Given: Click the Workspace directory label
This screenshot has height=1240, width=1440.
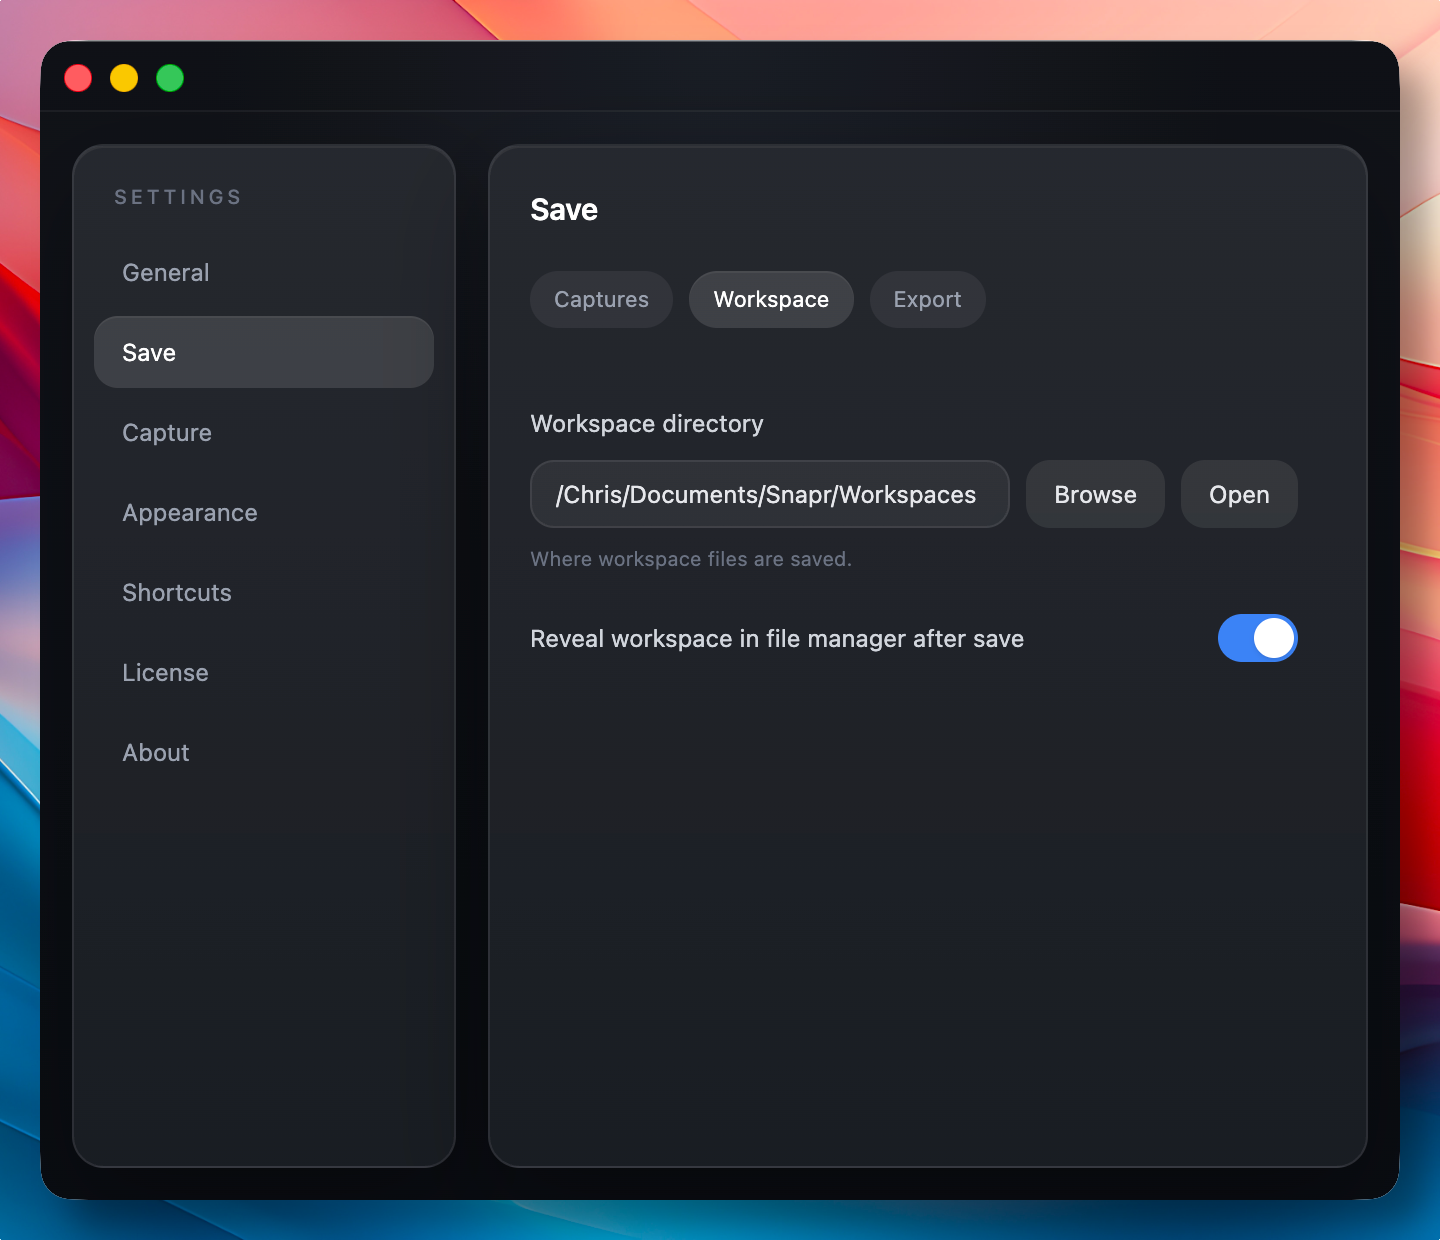Looking at the screenshot, I should [646, 423].
